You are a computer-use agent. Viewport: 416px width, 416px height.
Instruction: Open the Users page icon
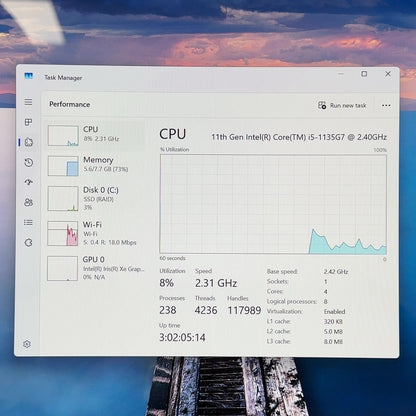click(x=29, y=202)
